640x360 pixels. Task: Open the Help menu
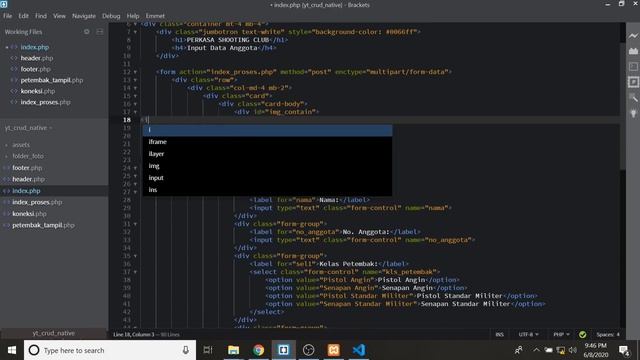[x=133, y=16]
